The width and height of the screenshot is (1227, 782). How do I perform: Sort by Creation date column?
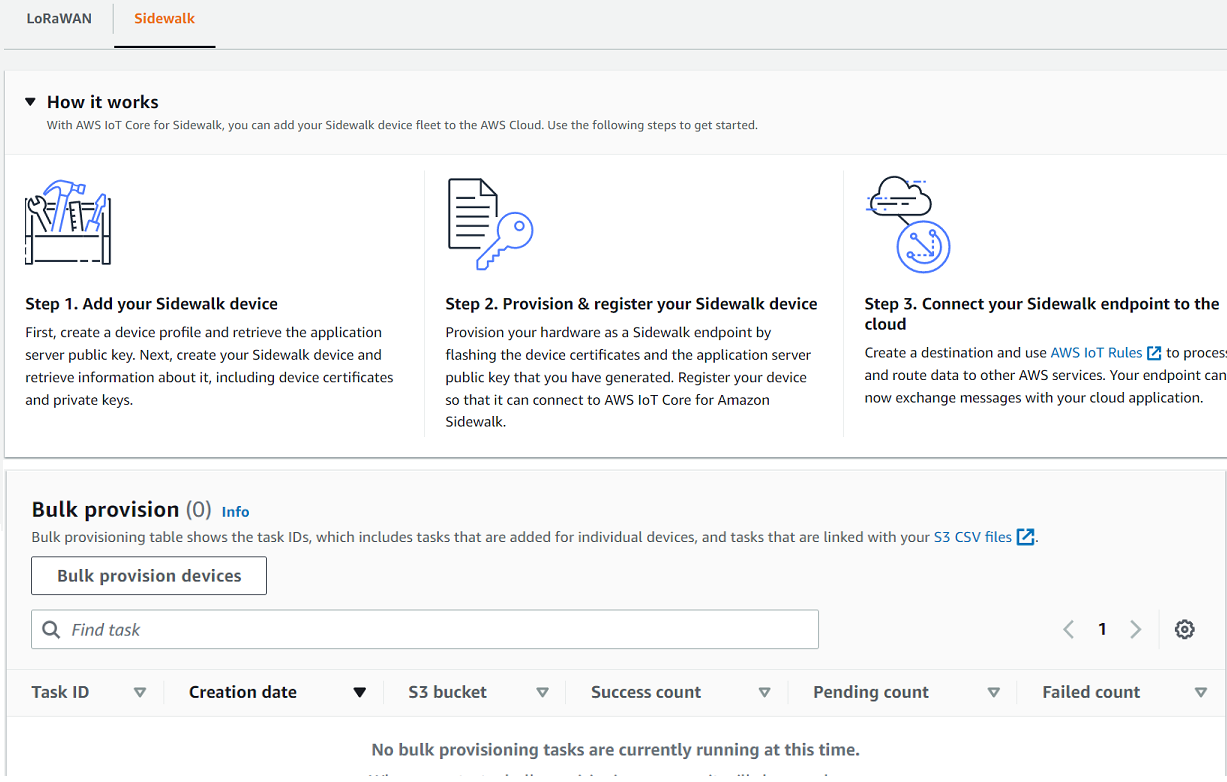point(359,693)
